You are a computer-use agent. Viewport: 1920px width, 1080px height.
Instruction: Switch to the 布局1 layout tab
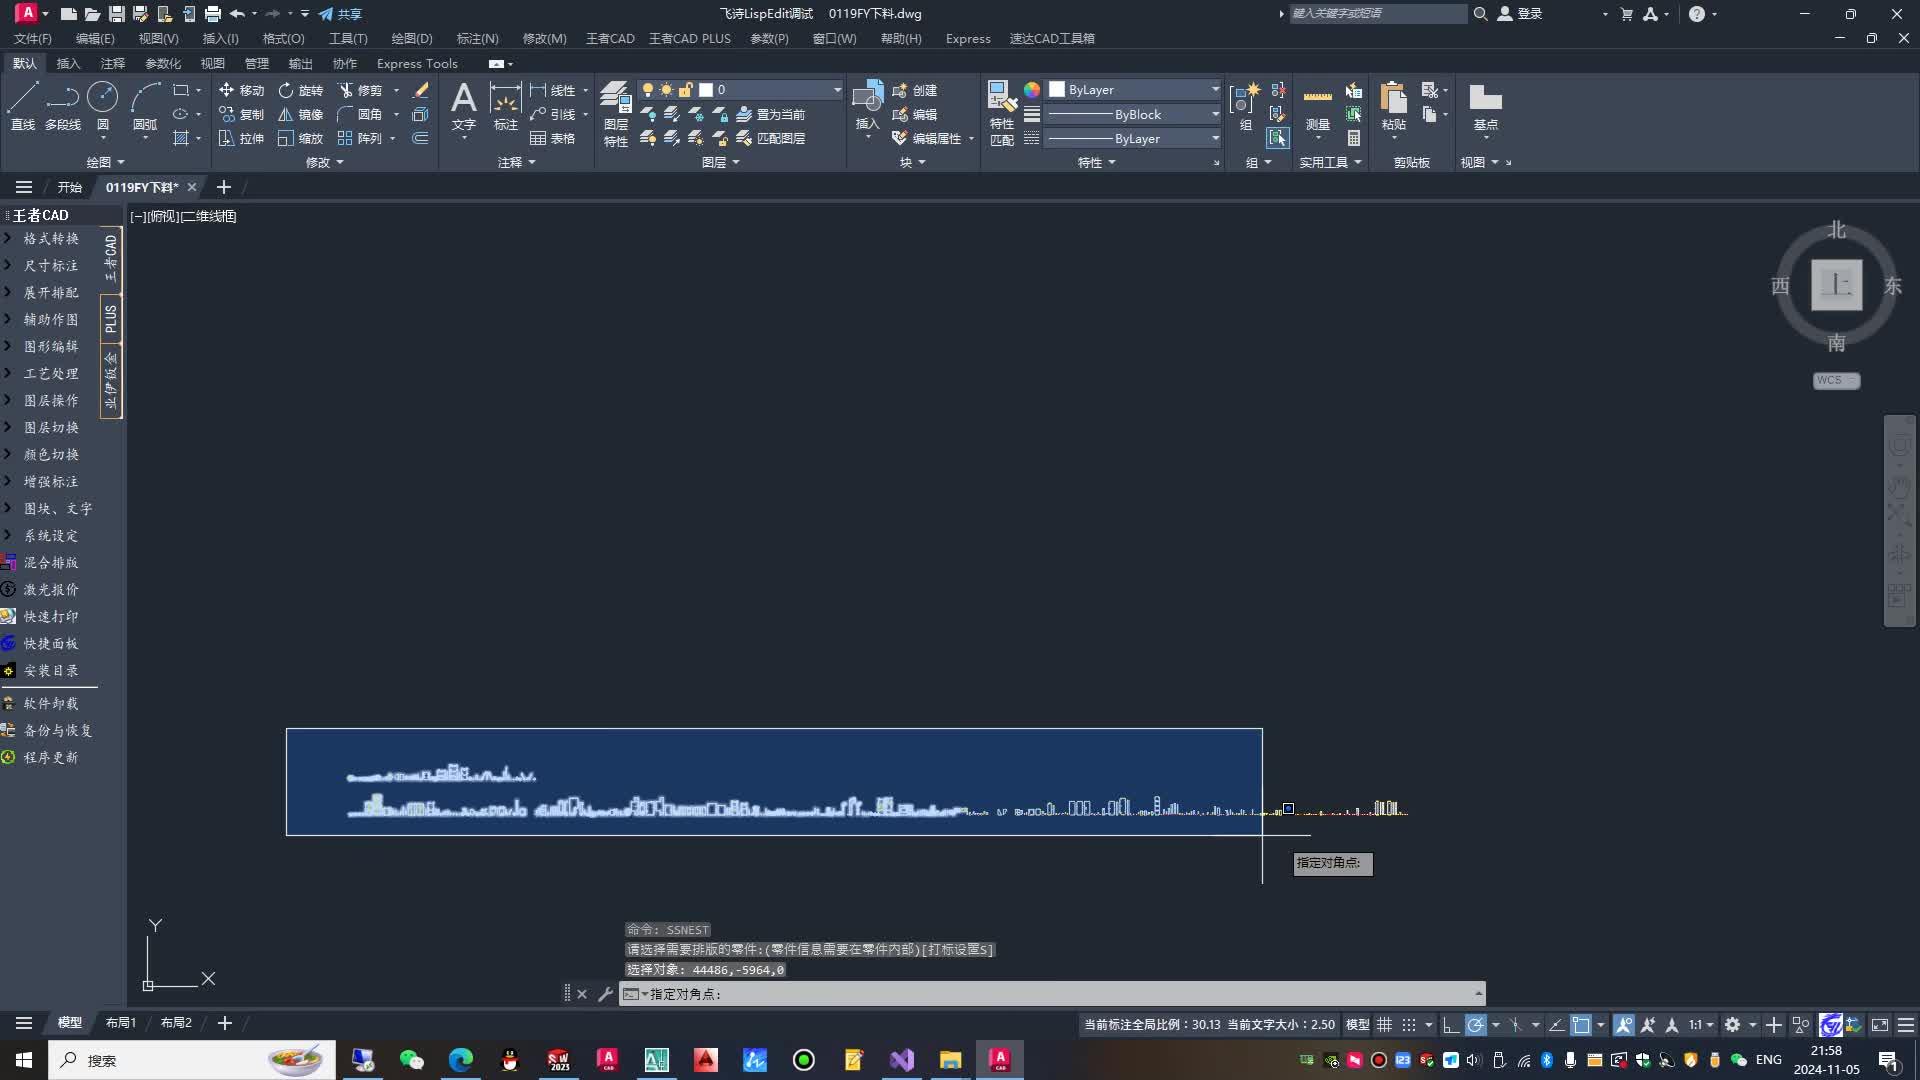pyautogui.click(x=120, y=1022)
